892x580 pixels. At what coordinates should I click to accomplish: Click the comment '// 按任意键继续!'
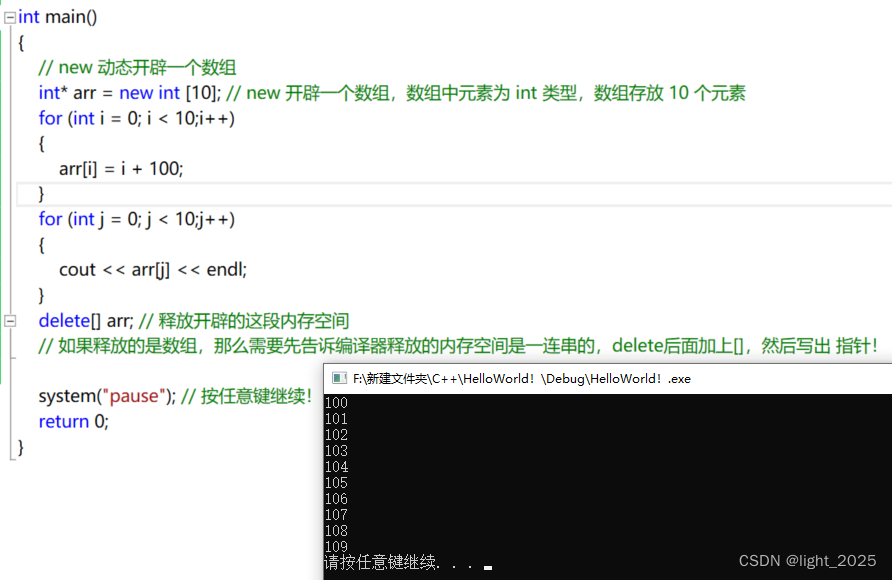click(246, 396)
